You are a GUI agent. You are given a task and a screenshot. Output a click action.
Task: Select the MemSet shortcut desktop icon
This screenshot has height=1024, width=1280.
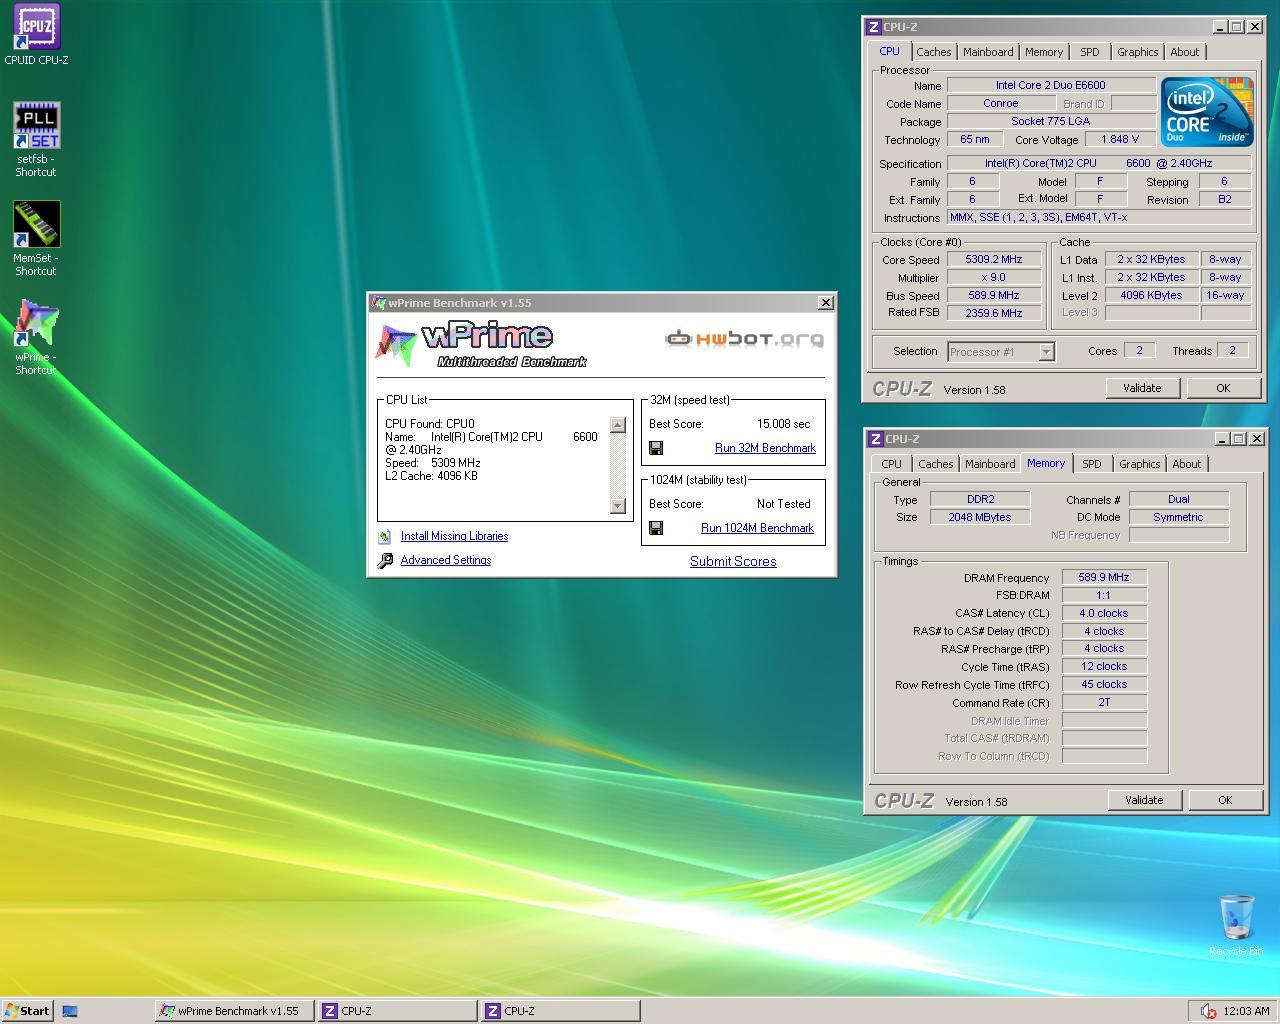pos(36,224)
